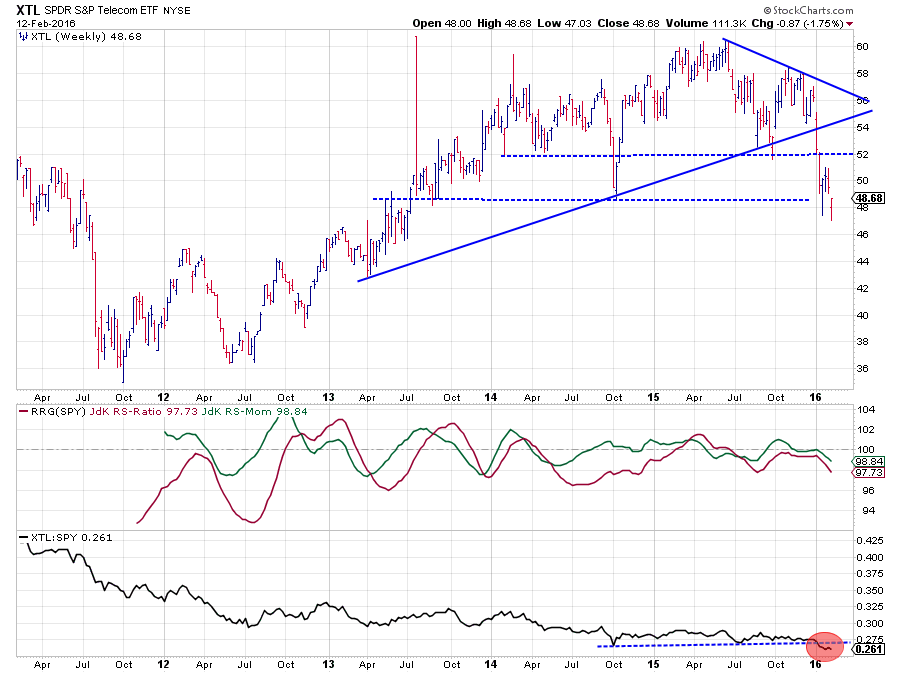Click the Volume 111.3K value
Screen dimensions: 900x673
tap(705, 24)
